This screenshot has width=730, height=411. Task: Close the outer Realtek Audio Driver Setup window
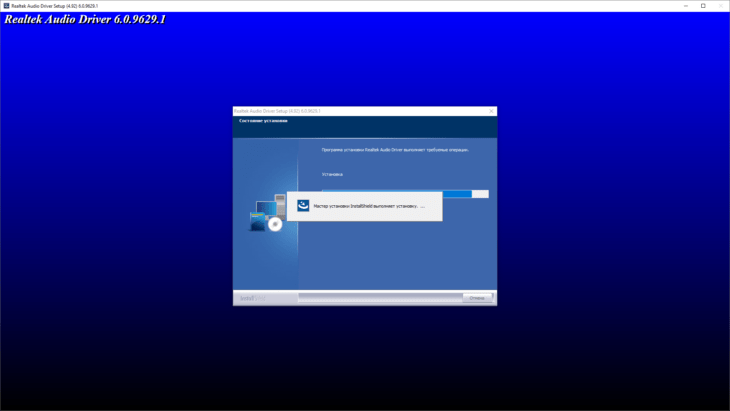click(x=721, y=6)
